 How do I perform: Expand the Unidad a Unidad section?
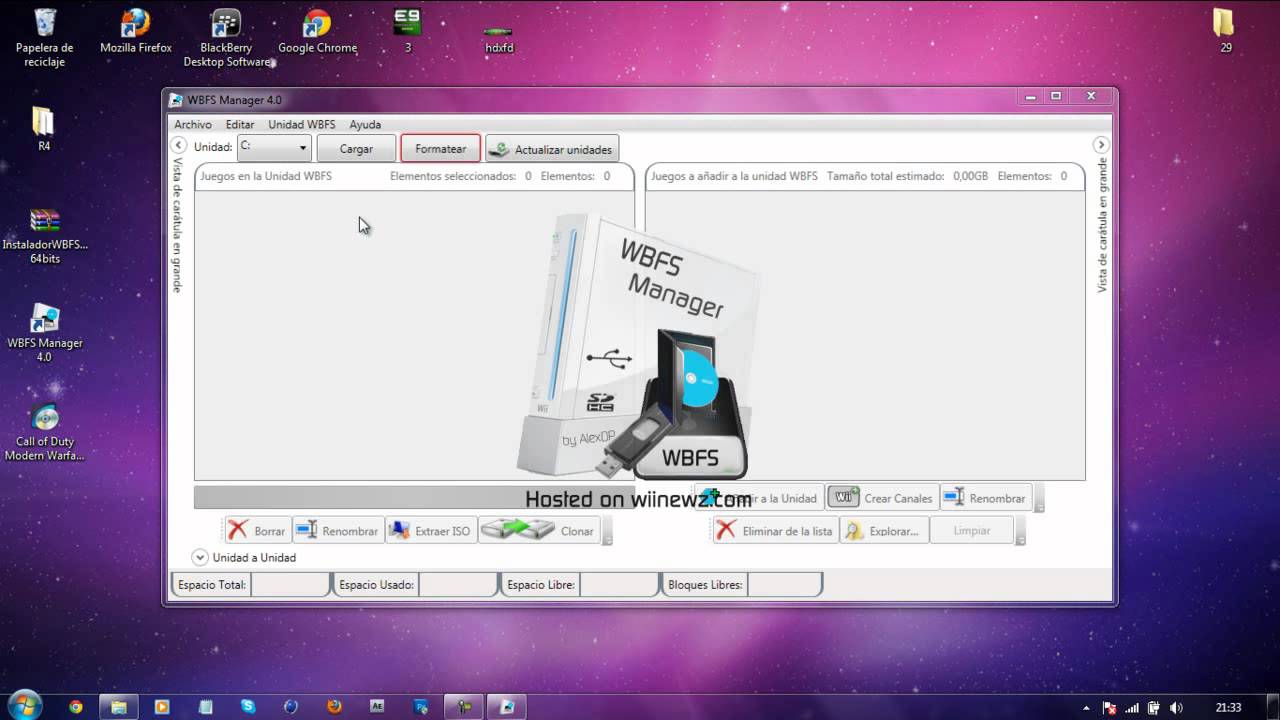[199, 557]
